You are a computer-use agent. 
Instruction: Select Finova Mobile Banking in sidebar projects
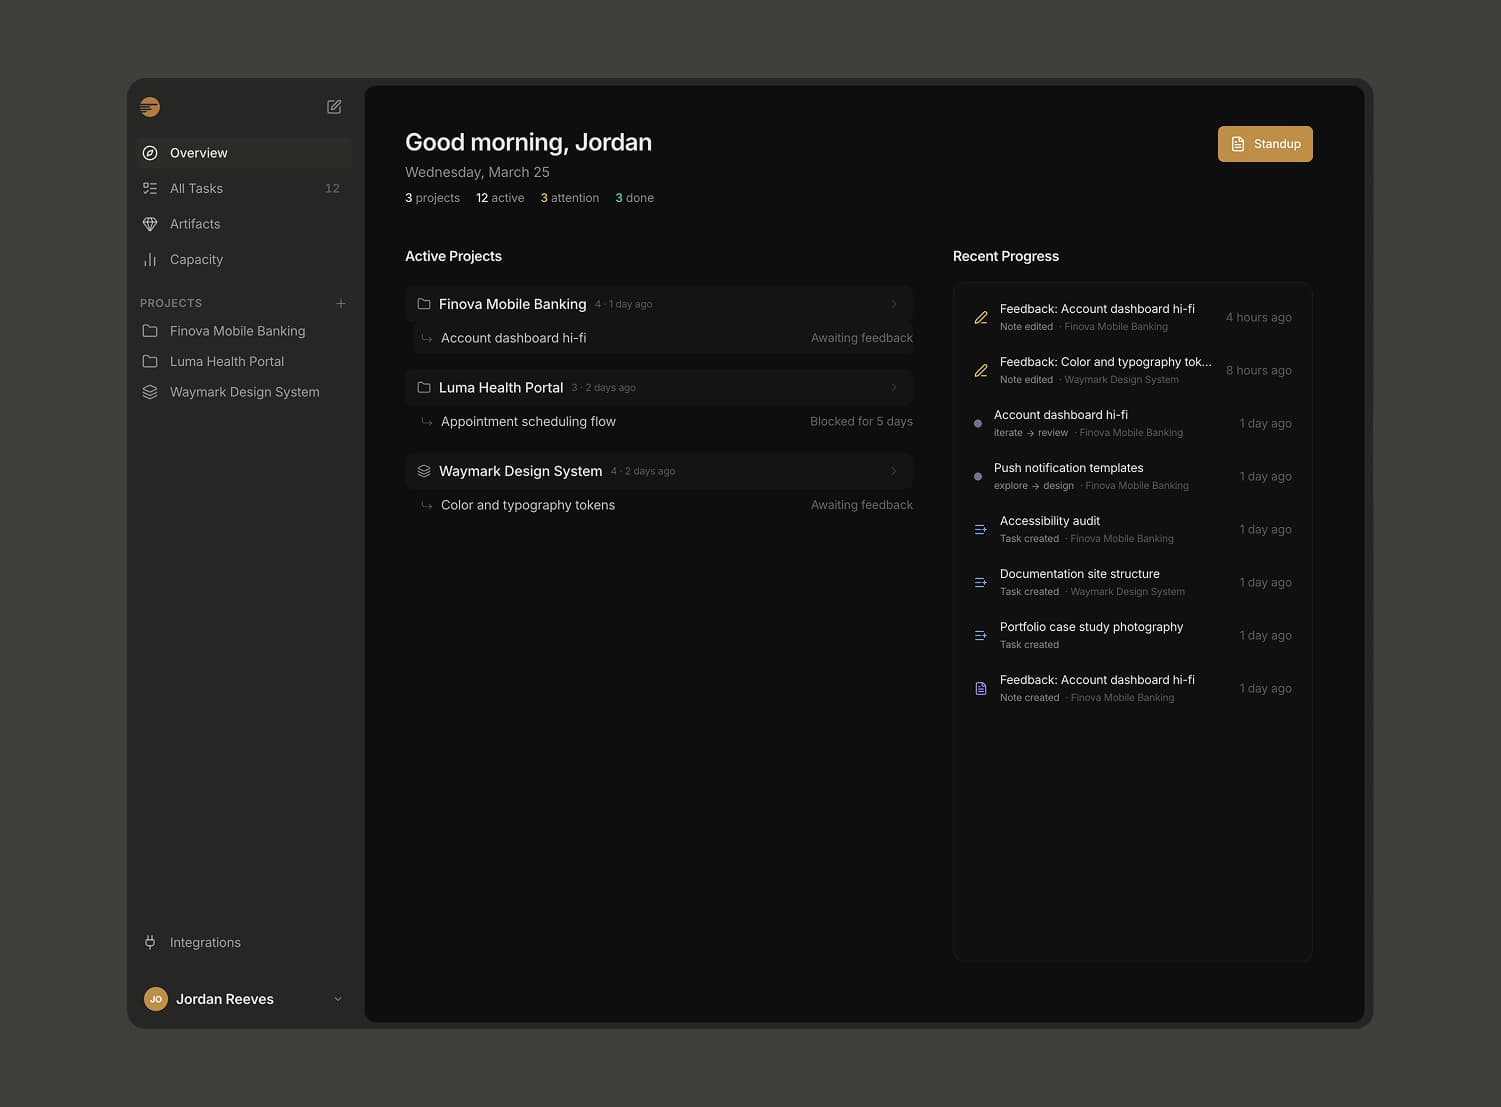(244, 331)
